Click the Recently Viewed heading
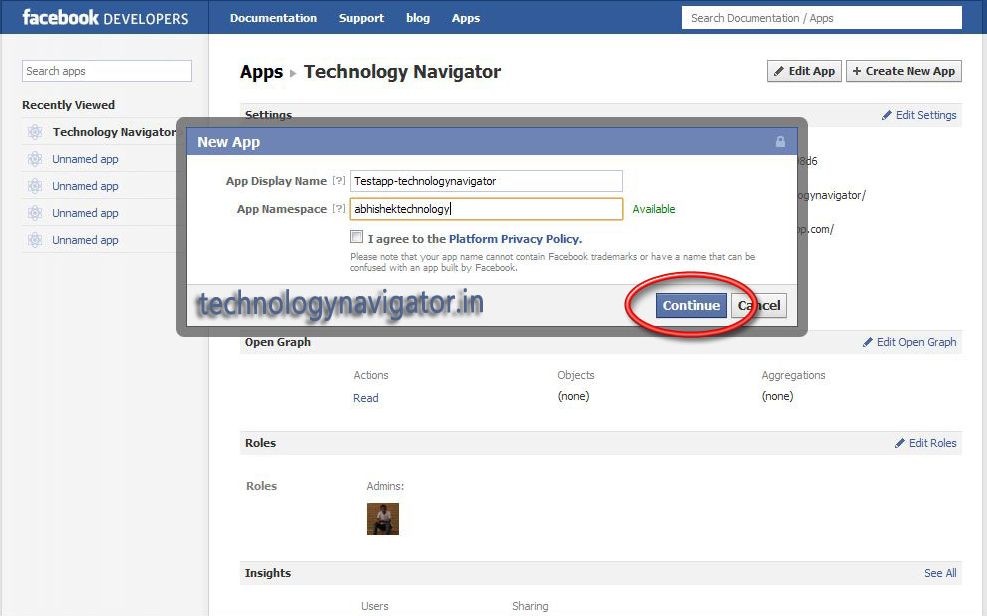Image resolution: width=987 pixels, height=616 pixels. tap(69, 105)
